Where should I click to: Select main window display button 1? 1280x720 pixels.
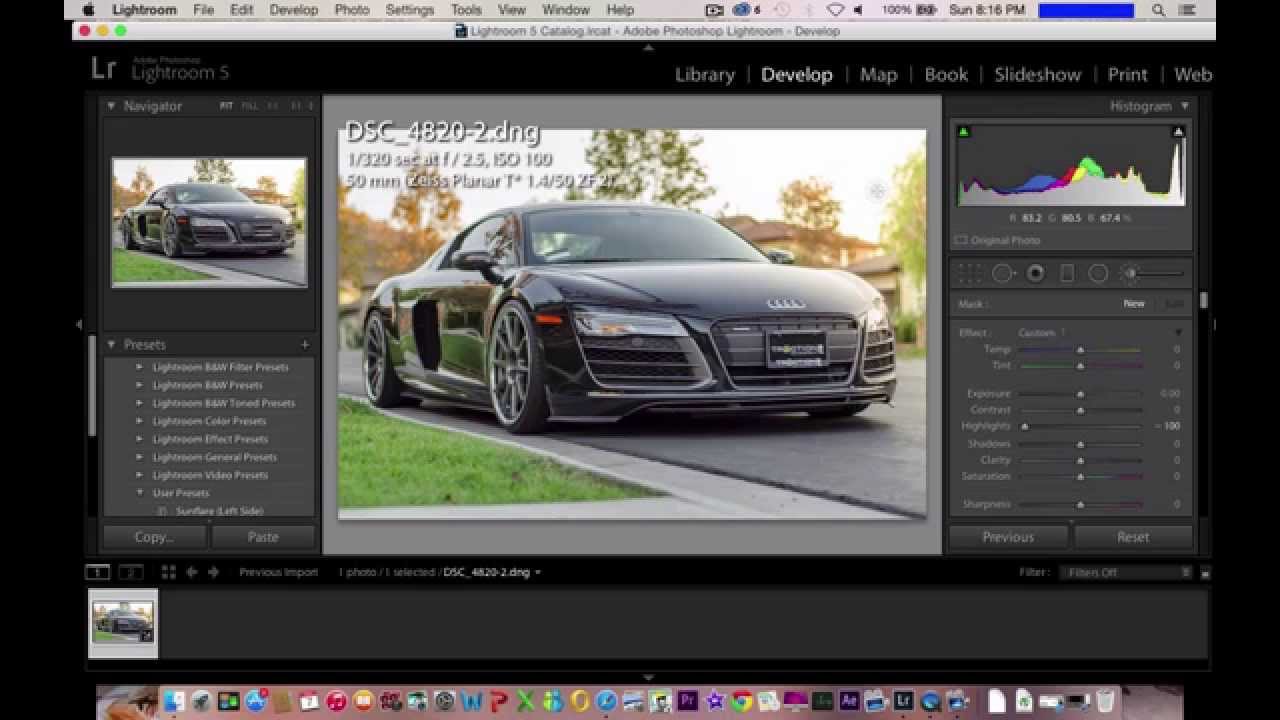point(97,572)
